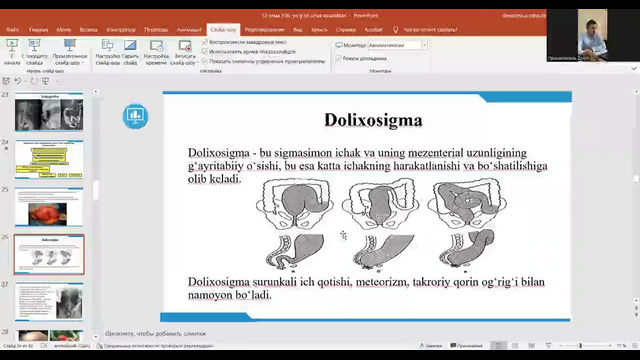Toggle Показать элементы управления проигрывателем checkbox
This screenshot has height=360, width=640.
[x=205, y=61]
